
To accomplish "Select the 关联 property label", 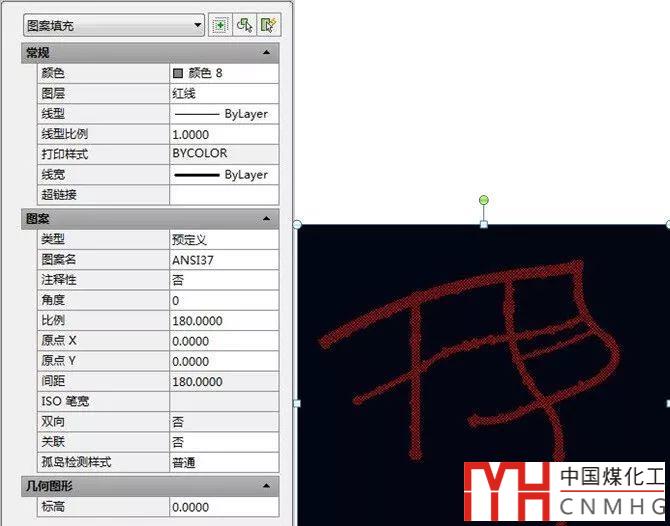I will pos(53,442).
